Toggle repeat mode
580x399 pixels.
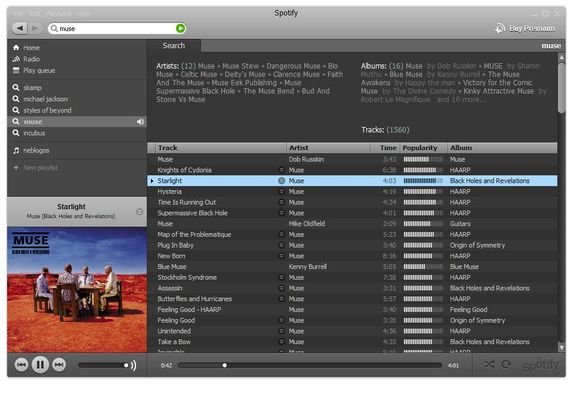click(x=506, y=364)
